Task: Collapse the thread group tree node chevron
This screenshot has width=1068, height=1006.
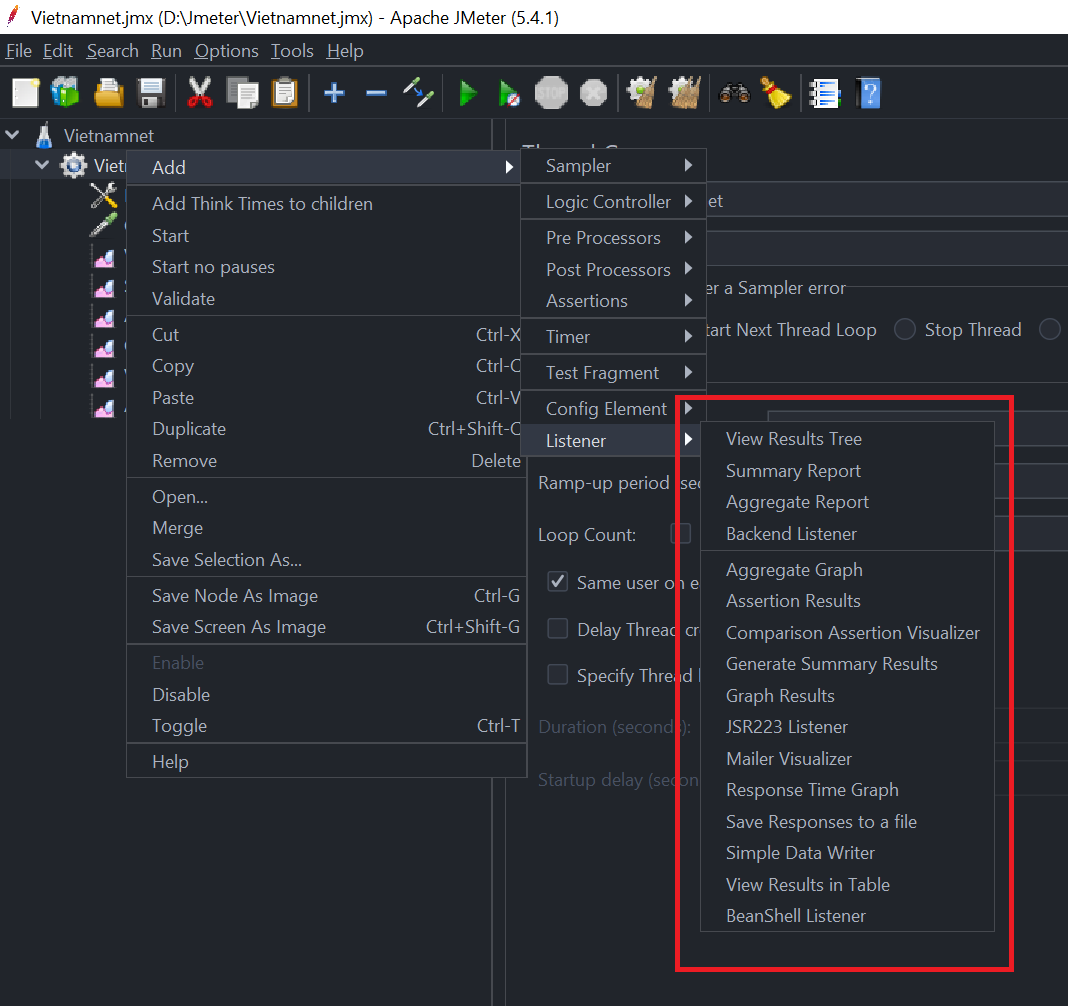Action: click(42, 165)
